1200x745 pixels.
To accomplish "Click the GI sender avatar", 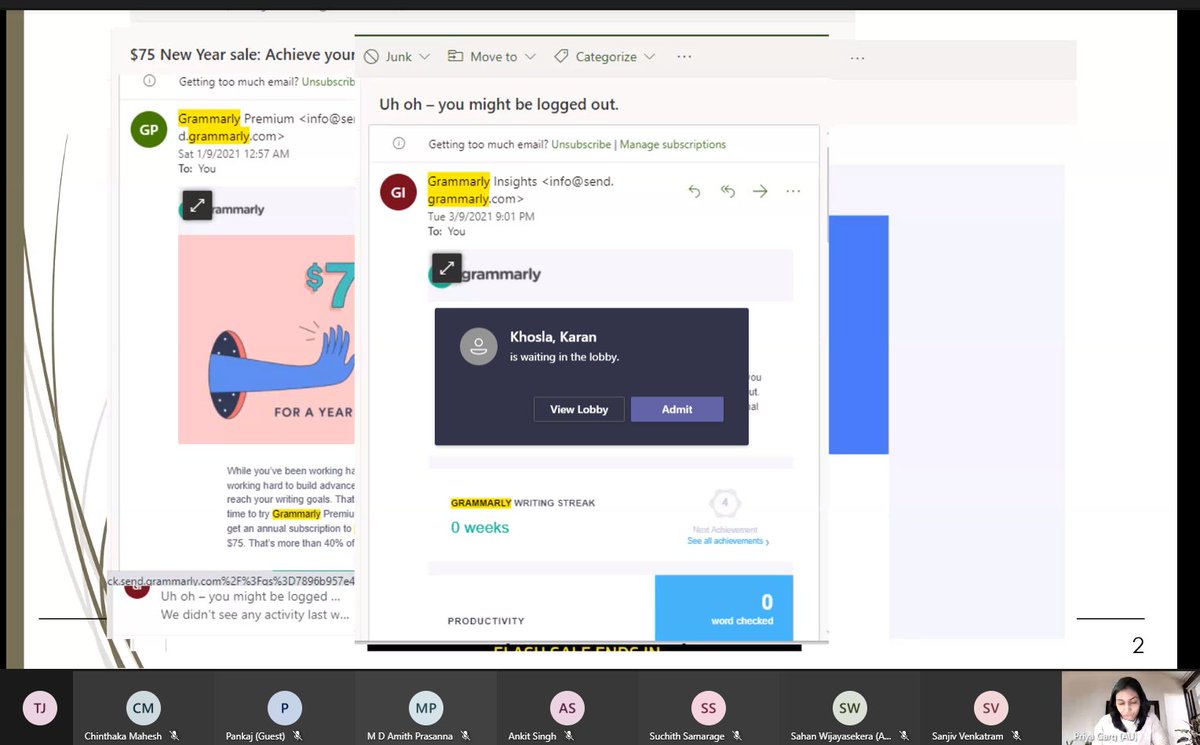I will (398, 192).
